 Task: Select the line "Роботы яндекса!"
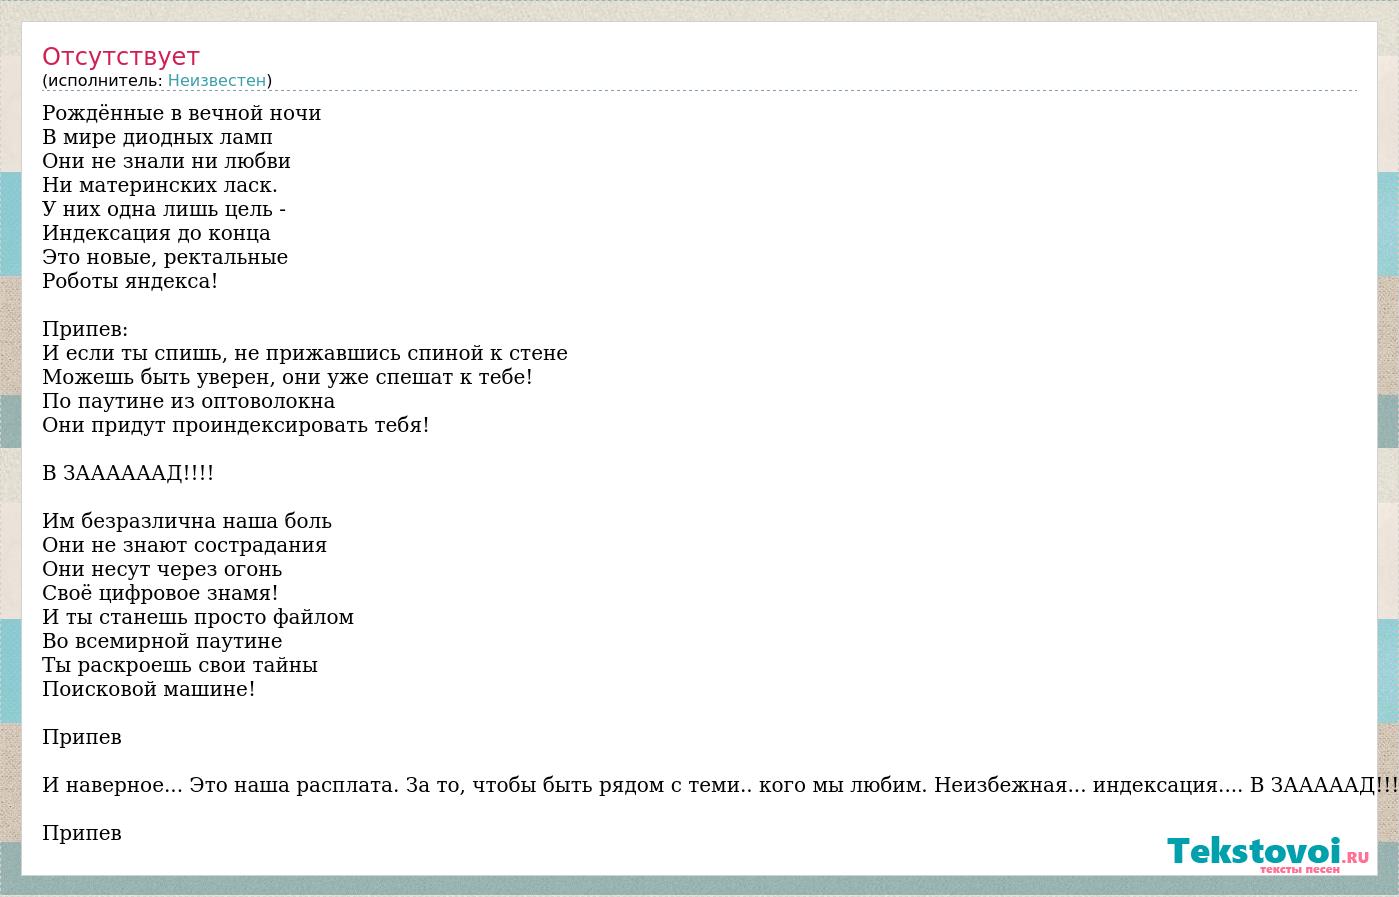pyautogui.click(x=130, y=281)
